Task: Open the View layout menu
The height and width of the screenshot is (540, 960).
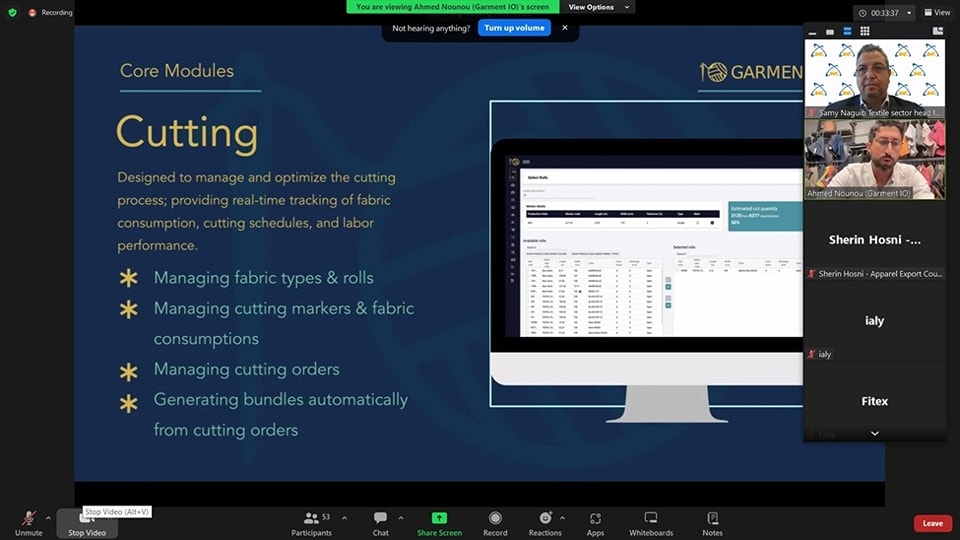Action: (937, 13)
